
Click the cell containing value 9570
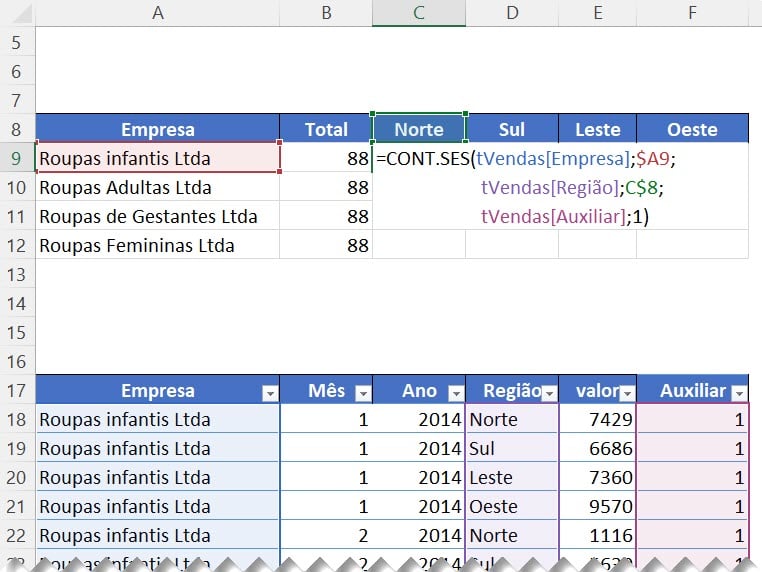coord(597,506)
